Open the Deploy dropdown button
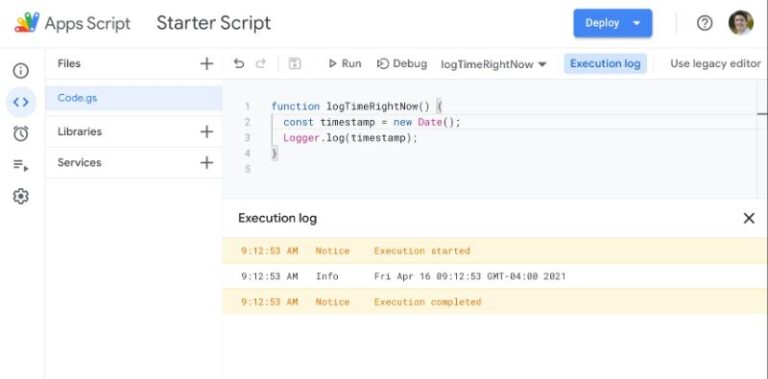This screenshot has height=379, width=768. 613,23
